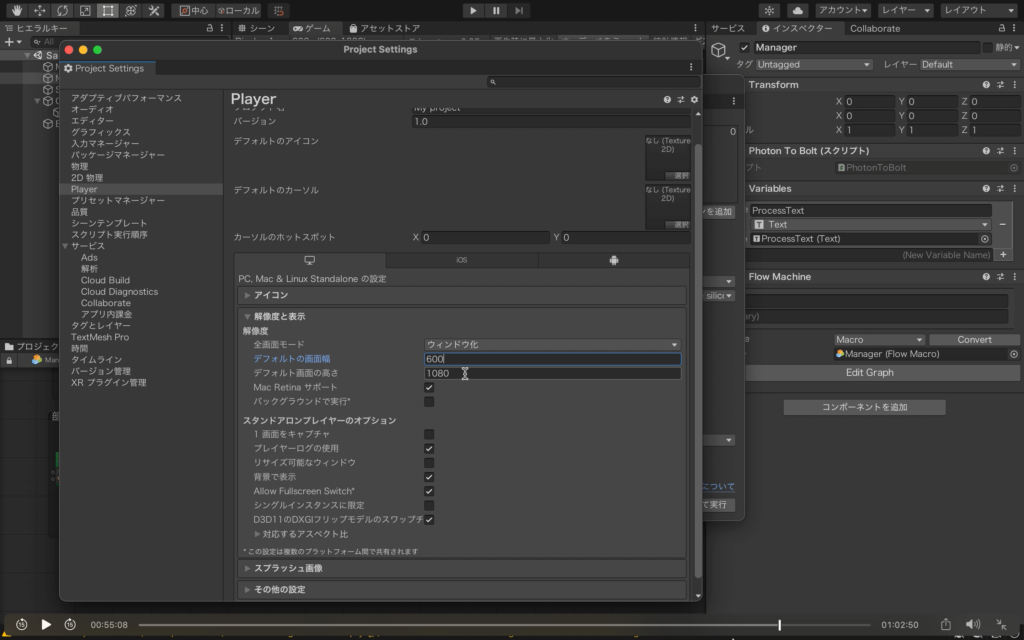Click the Unity Play button
1024x640 pixels.
[473, 10]
